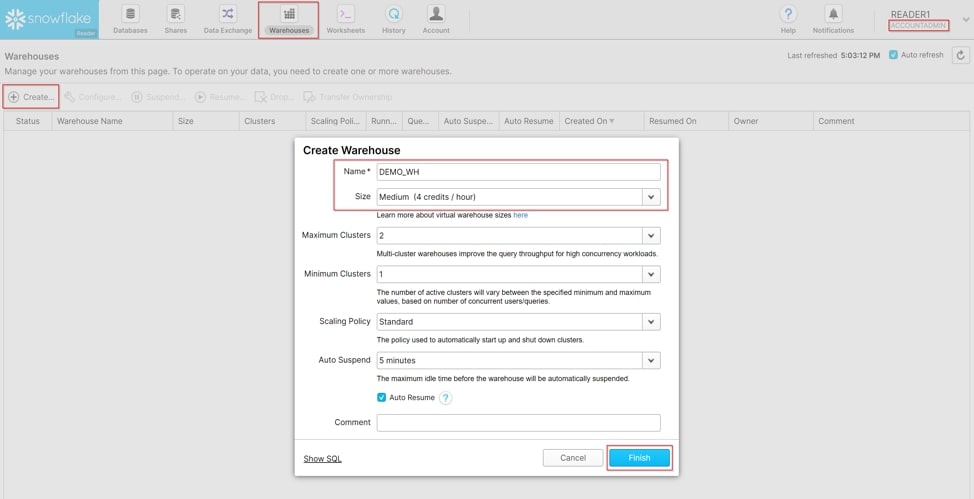Click the Show SQL link
This screenshot has width=974, height=499.
pos(322,459)
